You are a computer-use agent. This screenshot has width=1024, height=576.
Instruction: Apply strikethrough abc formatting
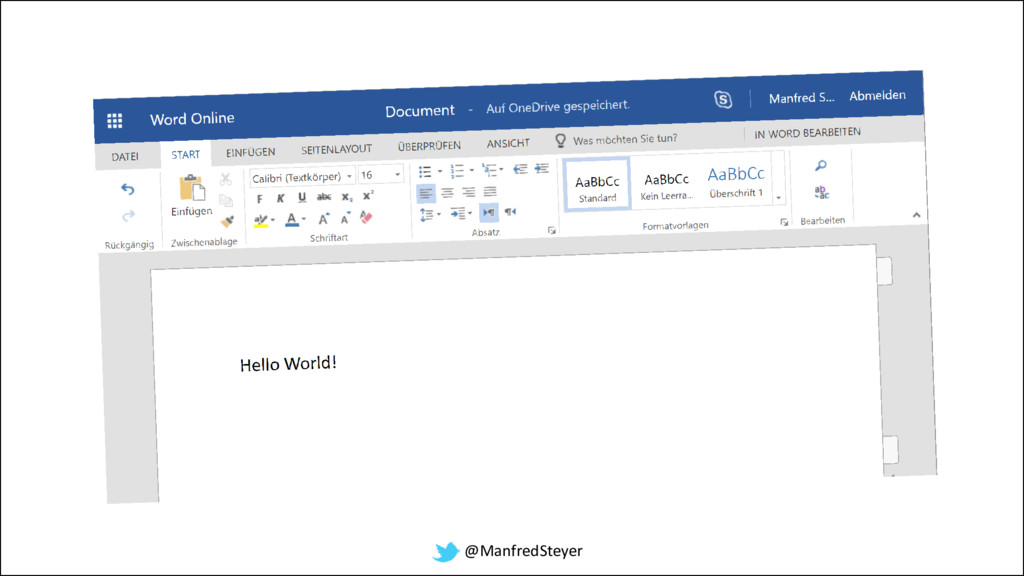pyautogui.click(x=324, y=197)
